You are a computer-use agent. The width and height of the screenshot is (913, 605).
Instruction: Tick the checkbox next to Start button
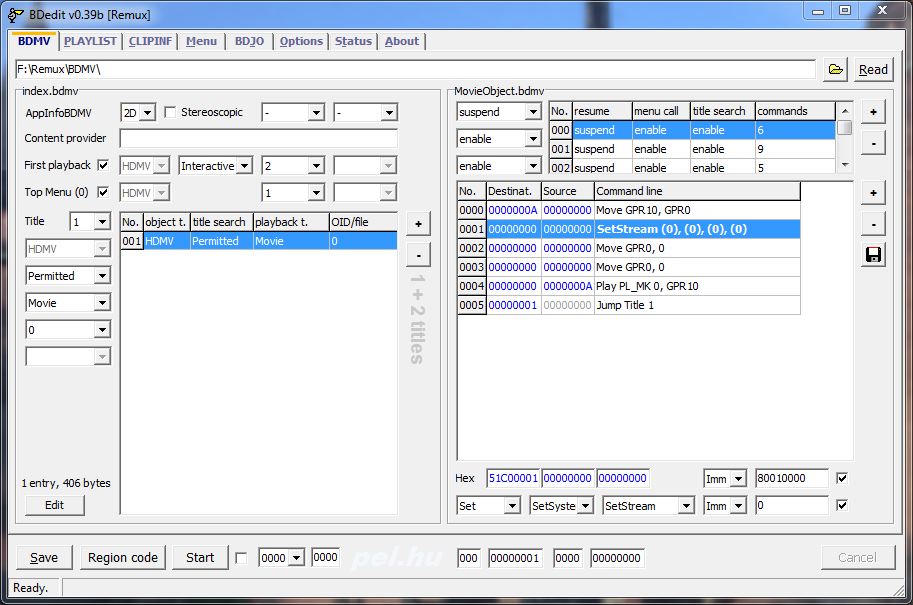coord(240,558)
